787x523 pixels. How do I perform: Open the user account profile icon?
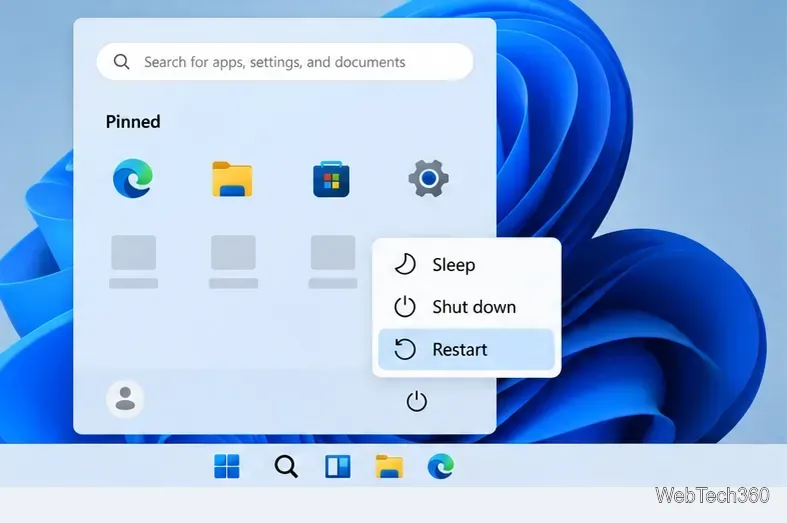125,399
